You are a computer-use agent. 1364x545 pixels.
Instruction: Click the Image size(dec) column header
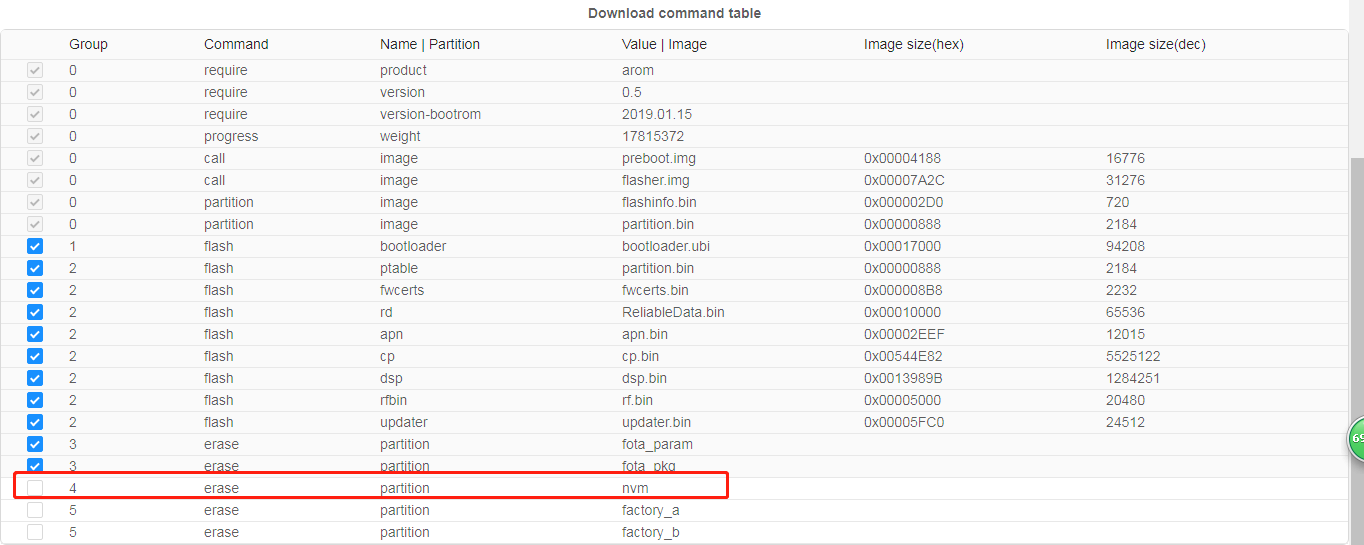1155,44
